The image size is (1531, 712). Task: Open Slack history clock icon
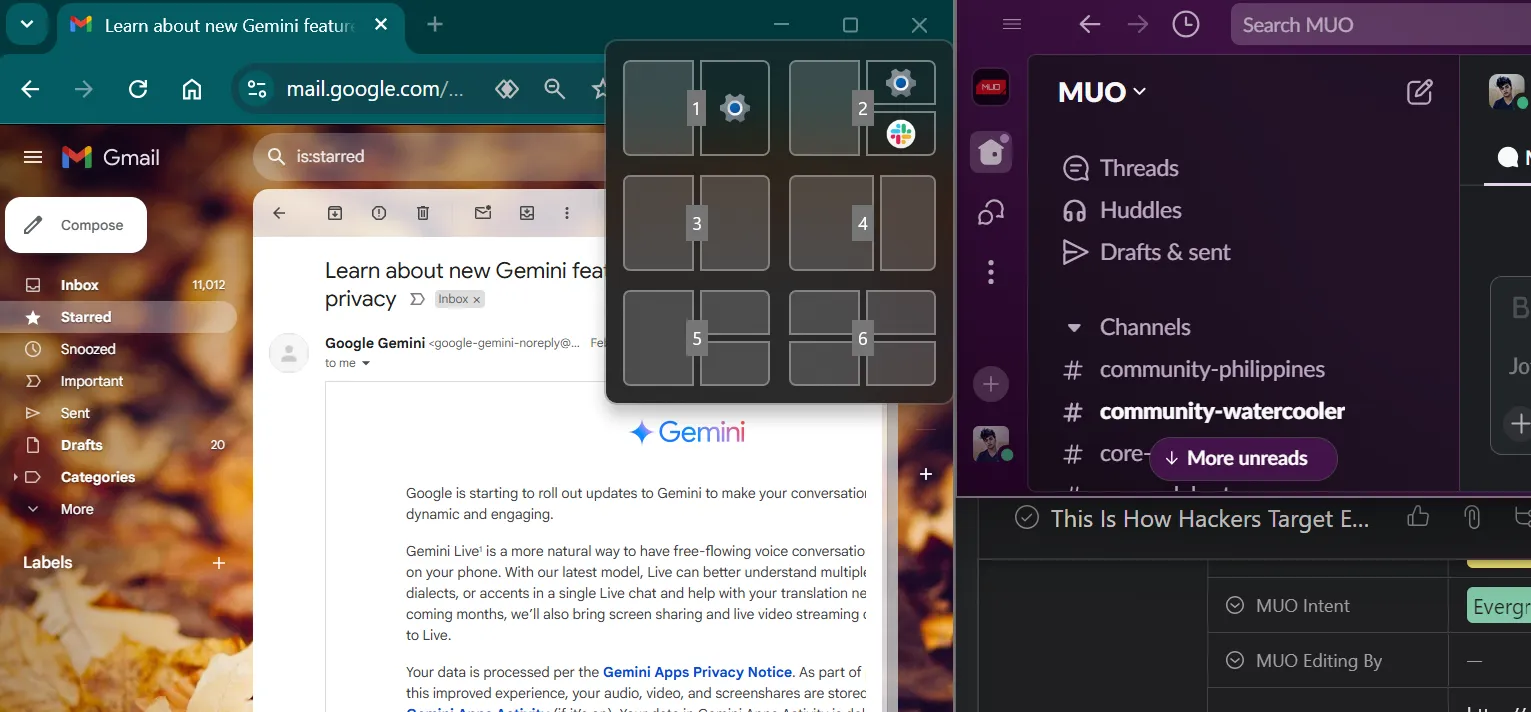(x=1186, y=24)
